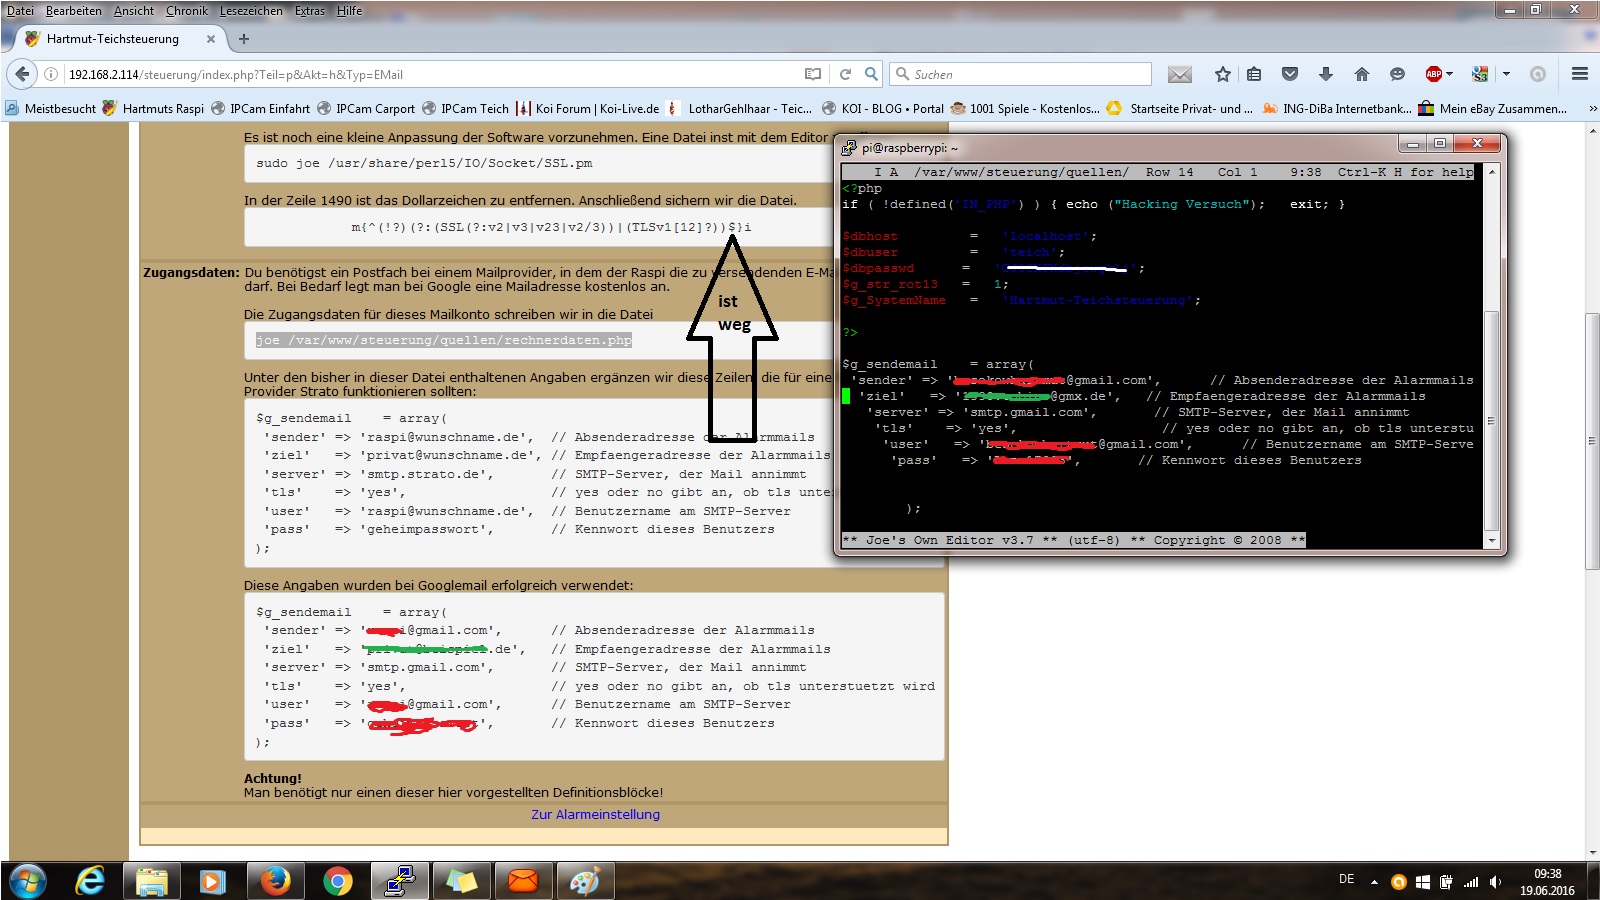Expand the bookmarks toolbar overflow chevron
The height and width of the screenshot is (900, 1600).
pyautogui.click(x=1592, y=109)
